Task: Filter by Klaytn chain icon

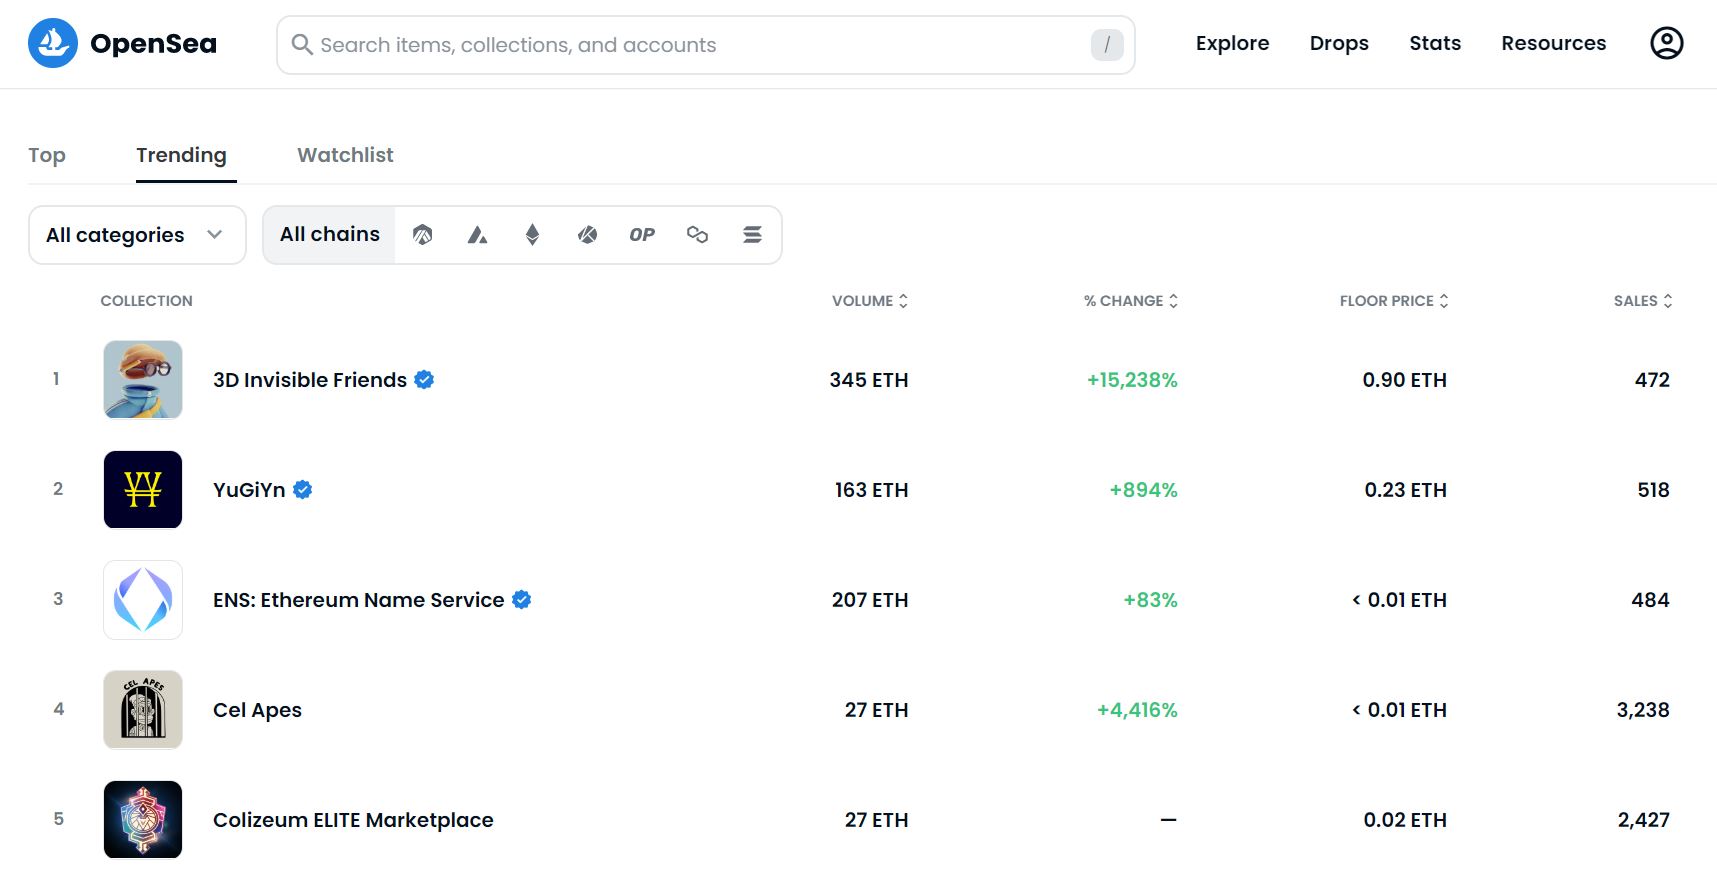Action: (x=588, y=235)
